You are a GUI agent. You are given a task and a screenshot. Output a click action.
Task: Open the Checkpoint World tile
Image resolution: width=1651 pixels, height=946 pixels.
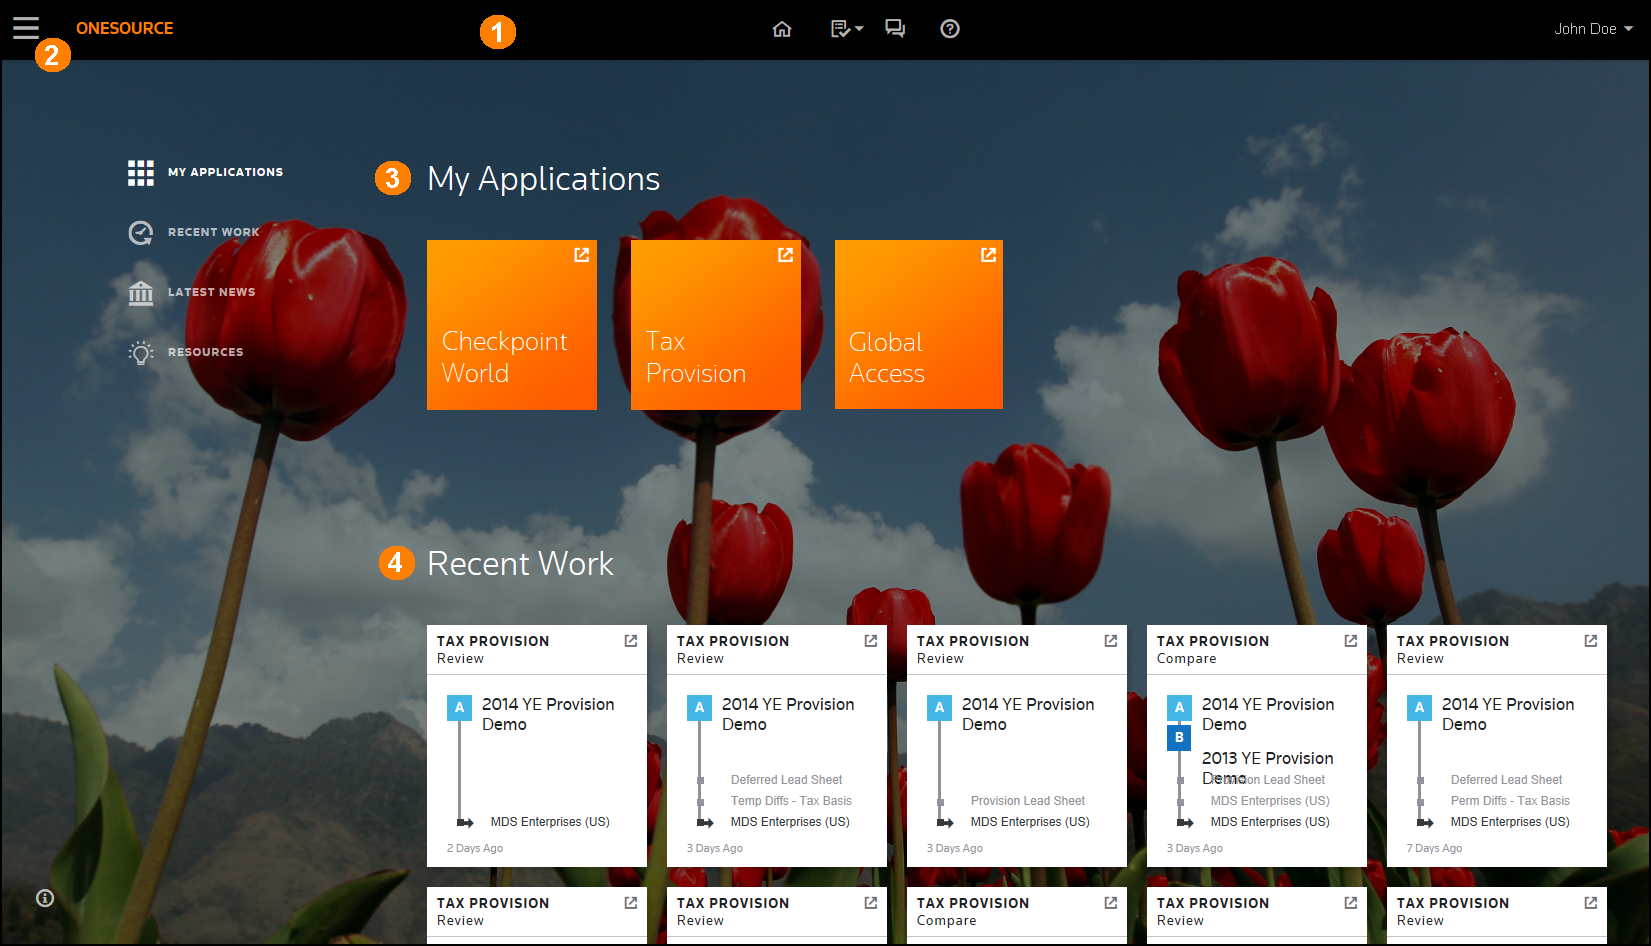[x=512, y=325]
